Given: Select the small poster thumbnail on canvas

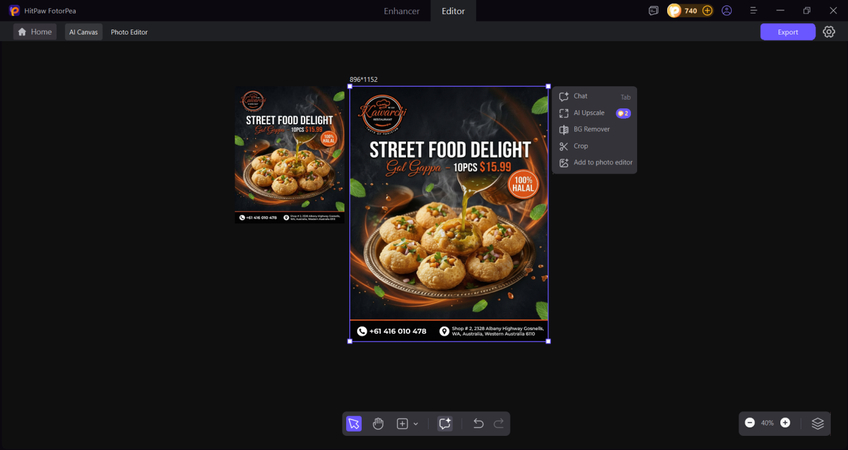Looking at the screenshot, I should pos(289,155).
